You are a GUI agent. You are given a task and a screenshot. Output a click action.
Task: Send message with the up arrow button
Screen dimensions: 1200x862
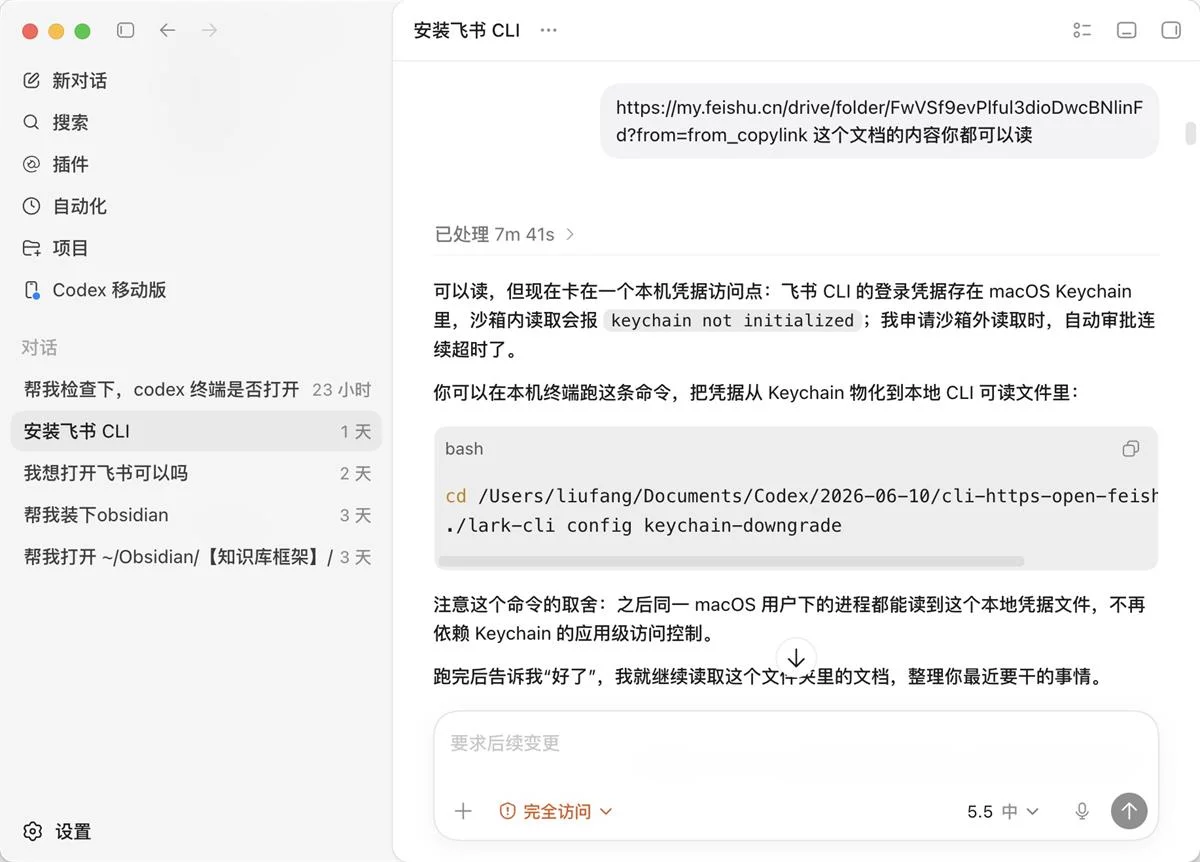click(1129, 811)
